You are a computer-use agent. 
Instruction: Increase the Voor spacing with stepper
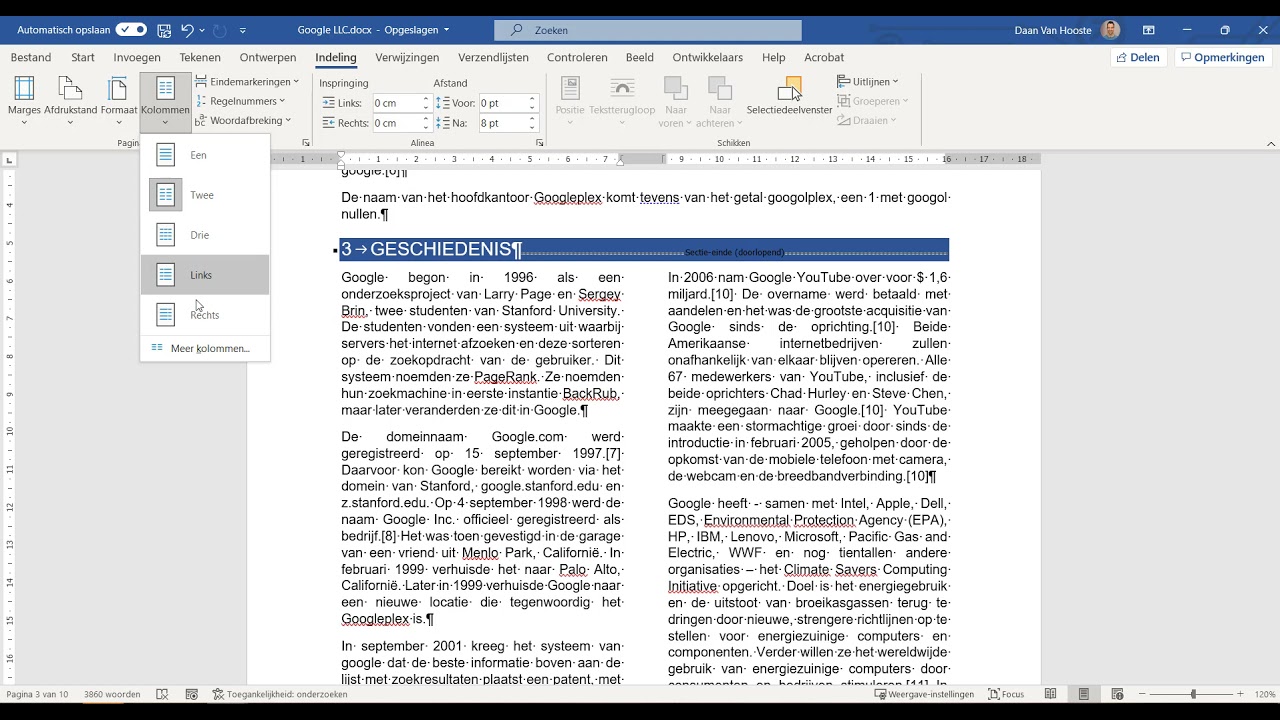pyautogui.click(x=532, y=99)
